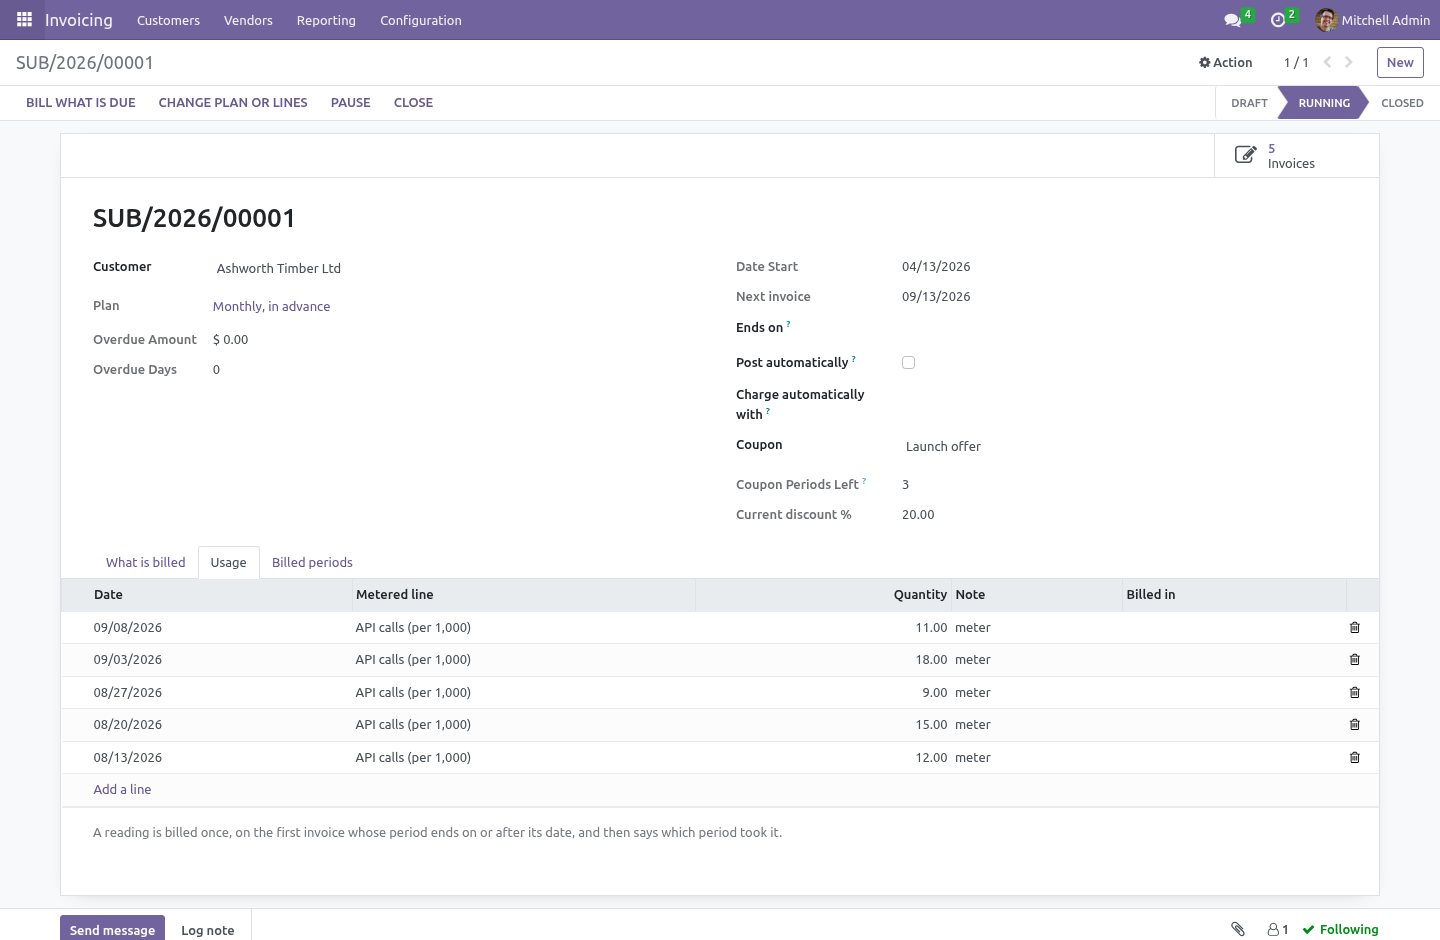Delete the 08/13/2026 usage line

[x=1355, y=758]
